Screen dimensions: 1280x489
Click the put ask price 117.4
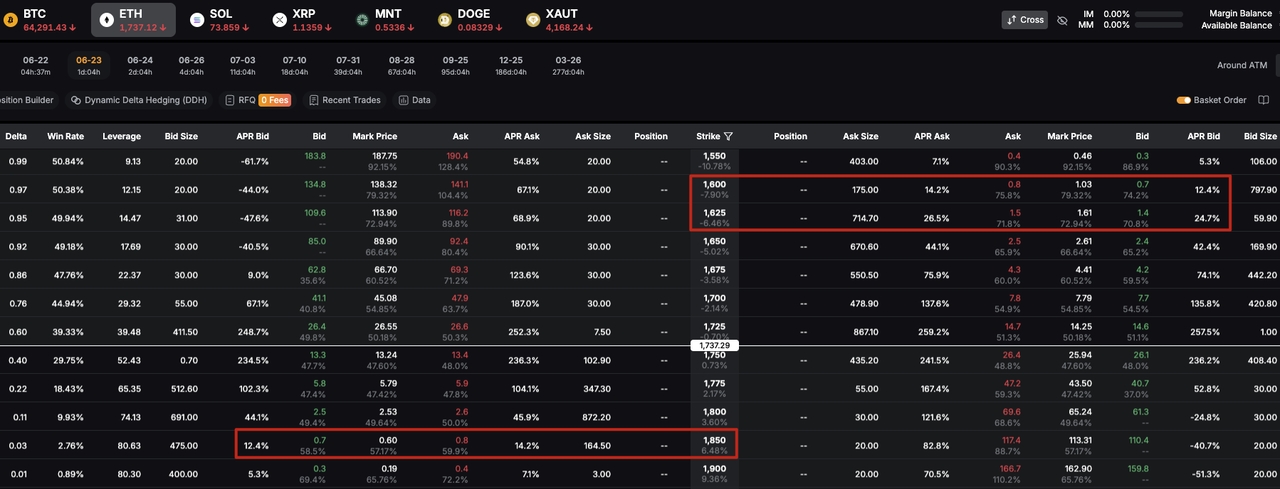1010,438
